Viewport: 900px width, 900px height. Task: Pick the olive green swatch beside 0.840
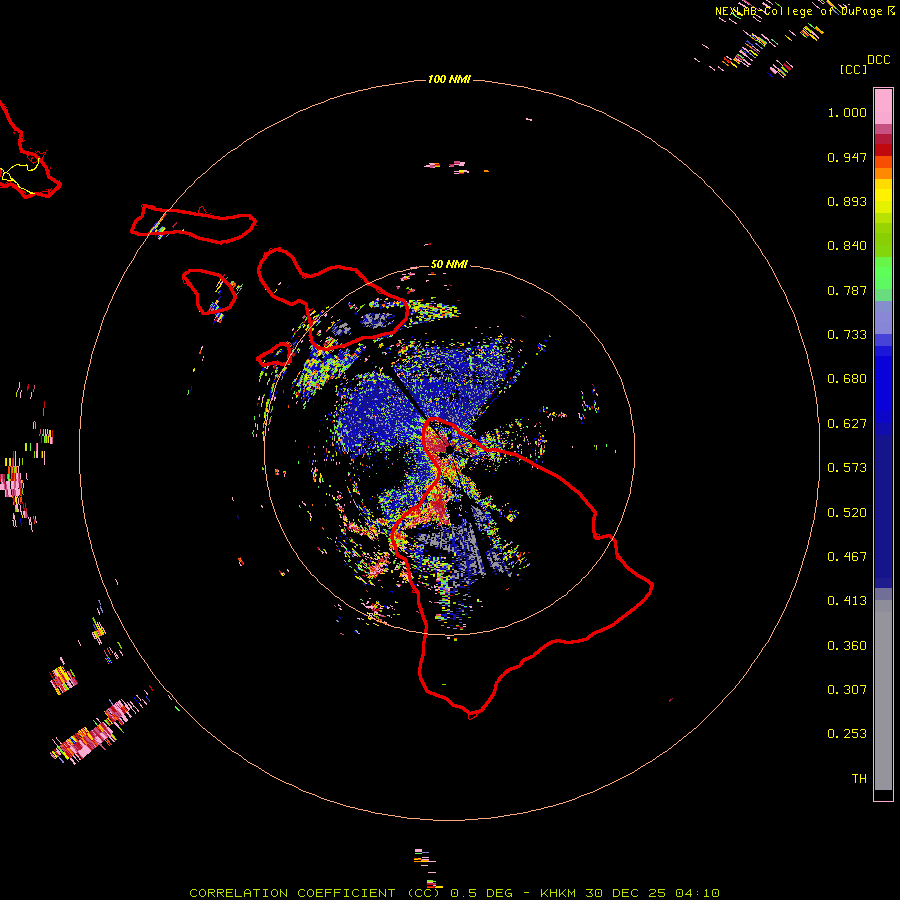coord(883,240)
